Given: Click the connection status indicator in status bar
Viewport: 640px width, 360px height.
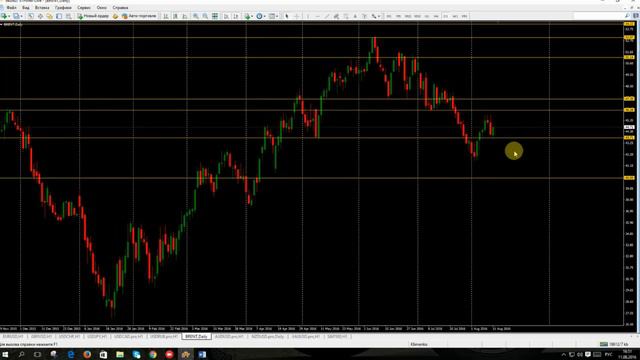Looking at the screenshot, I should (614, 344).
